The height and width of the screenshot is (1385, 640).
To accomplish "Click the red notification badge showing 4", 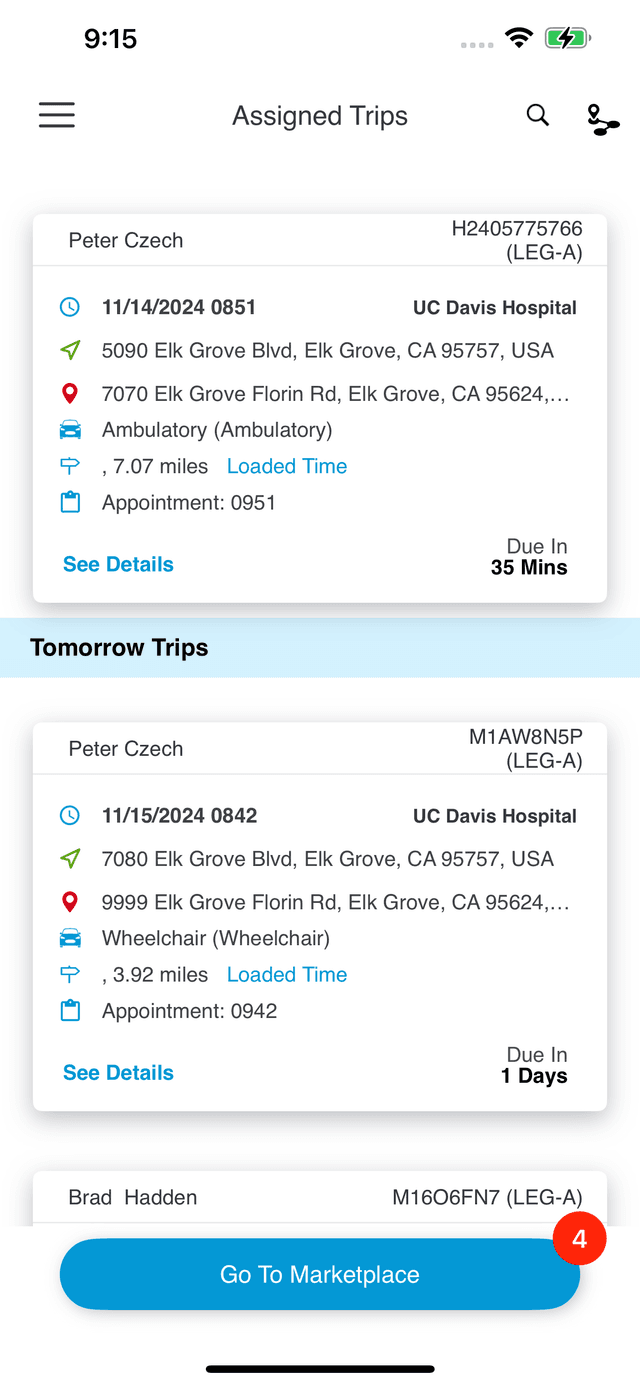I will point(579,1238).
